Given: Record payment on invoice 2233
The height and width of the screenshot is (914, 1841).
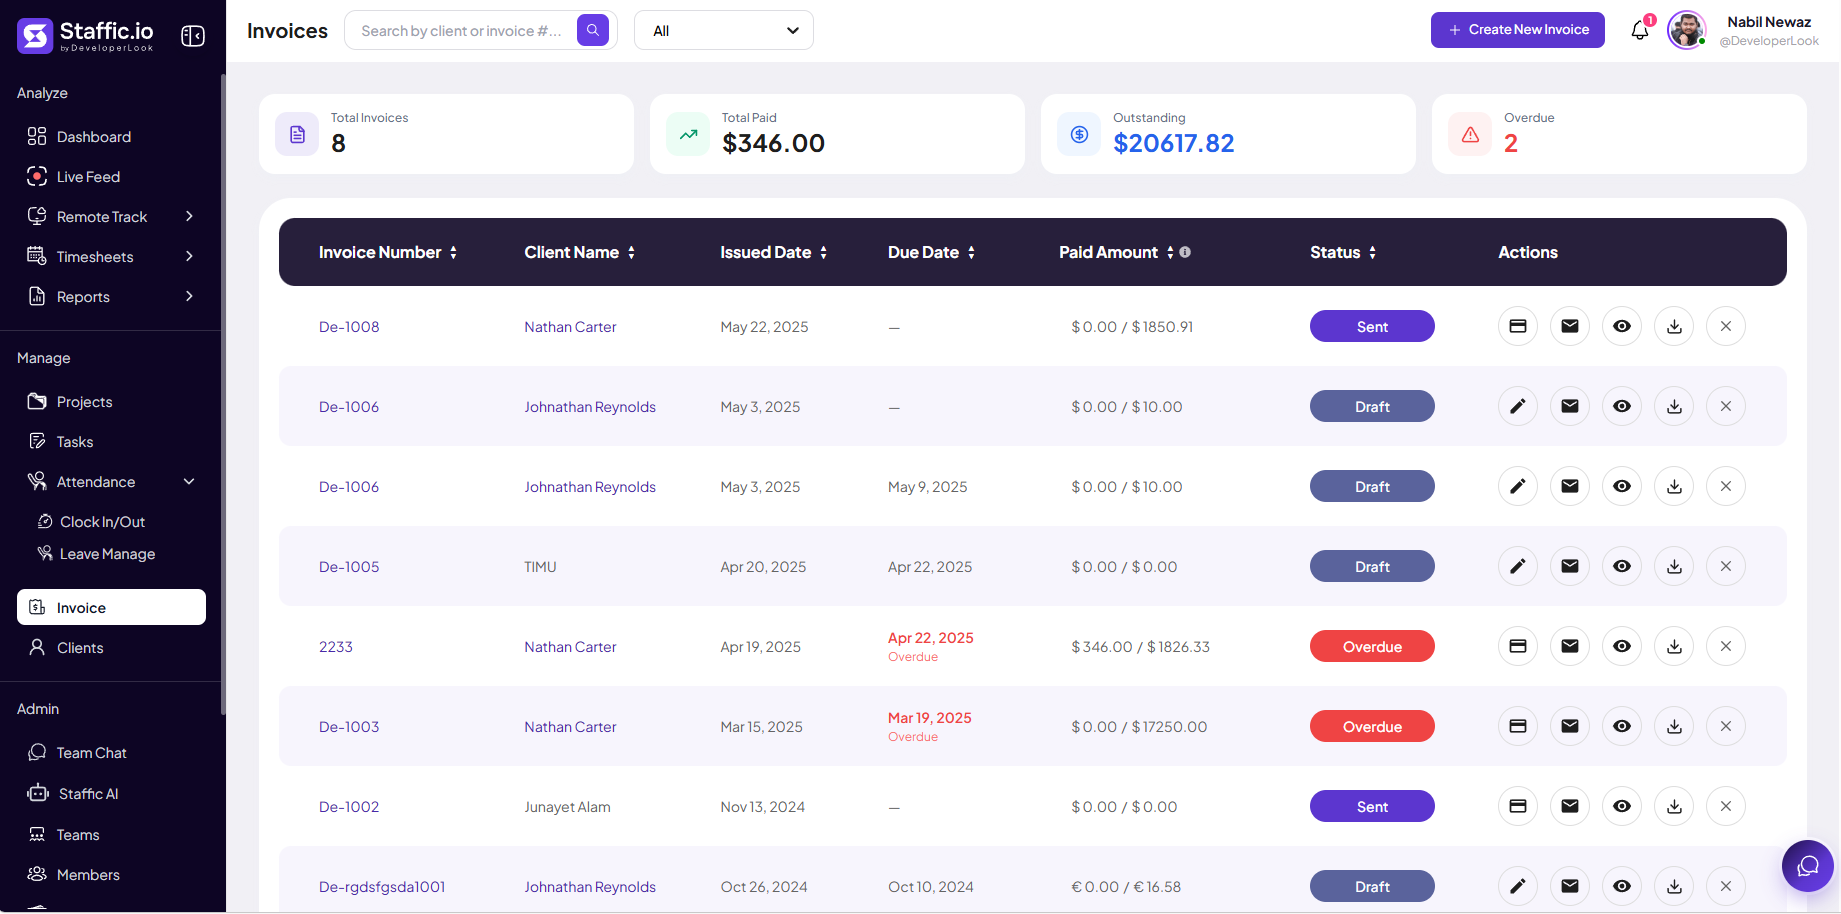Looking at the screenshot, I should tap(1518, 646).
